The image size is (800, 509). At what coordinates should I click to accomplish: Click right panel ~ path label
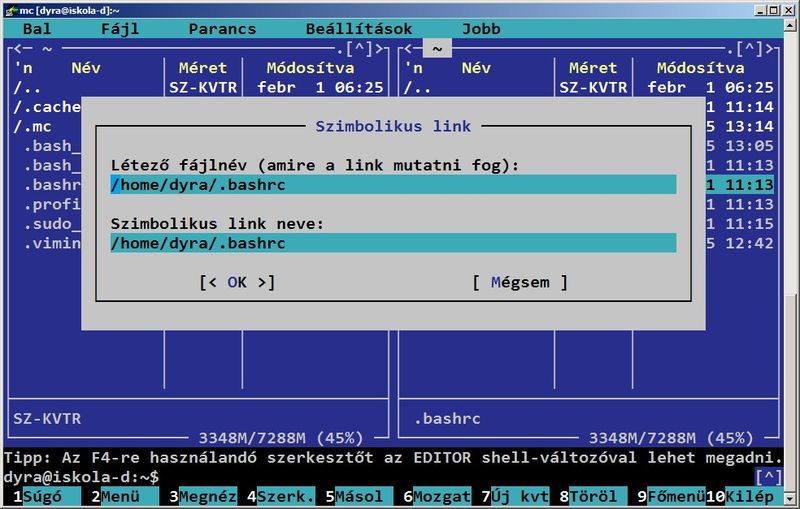(437, 49)
